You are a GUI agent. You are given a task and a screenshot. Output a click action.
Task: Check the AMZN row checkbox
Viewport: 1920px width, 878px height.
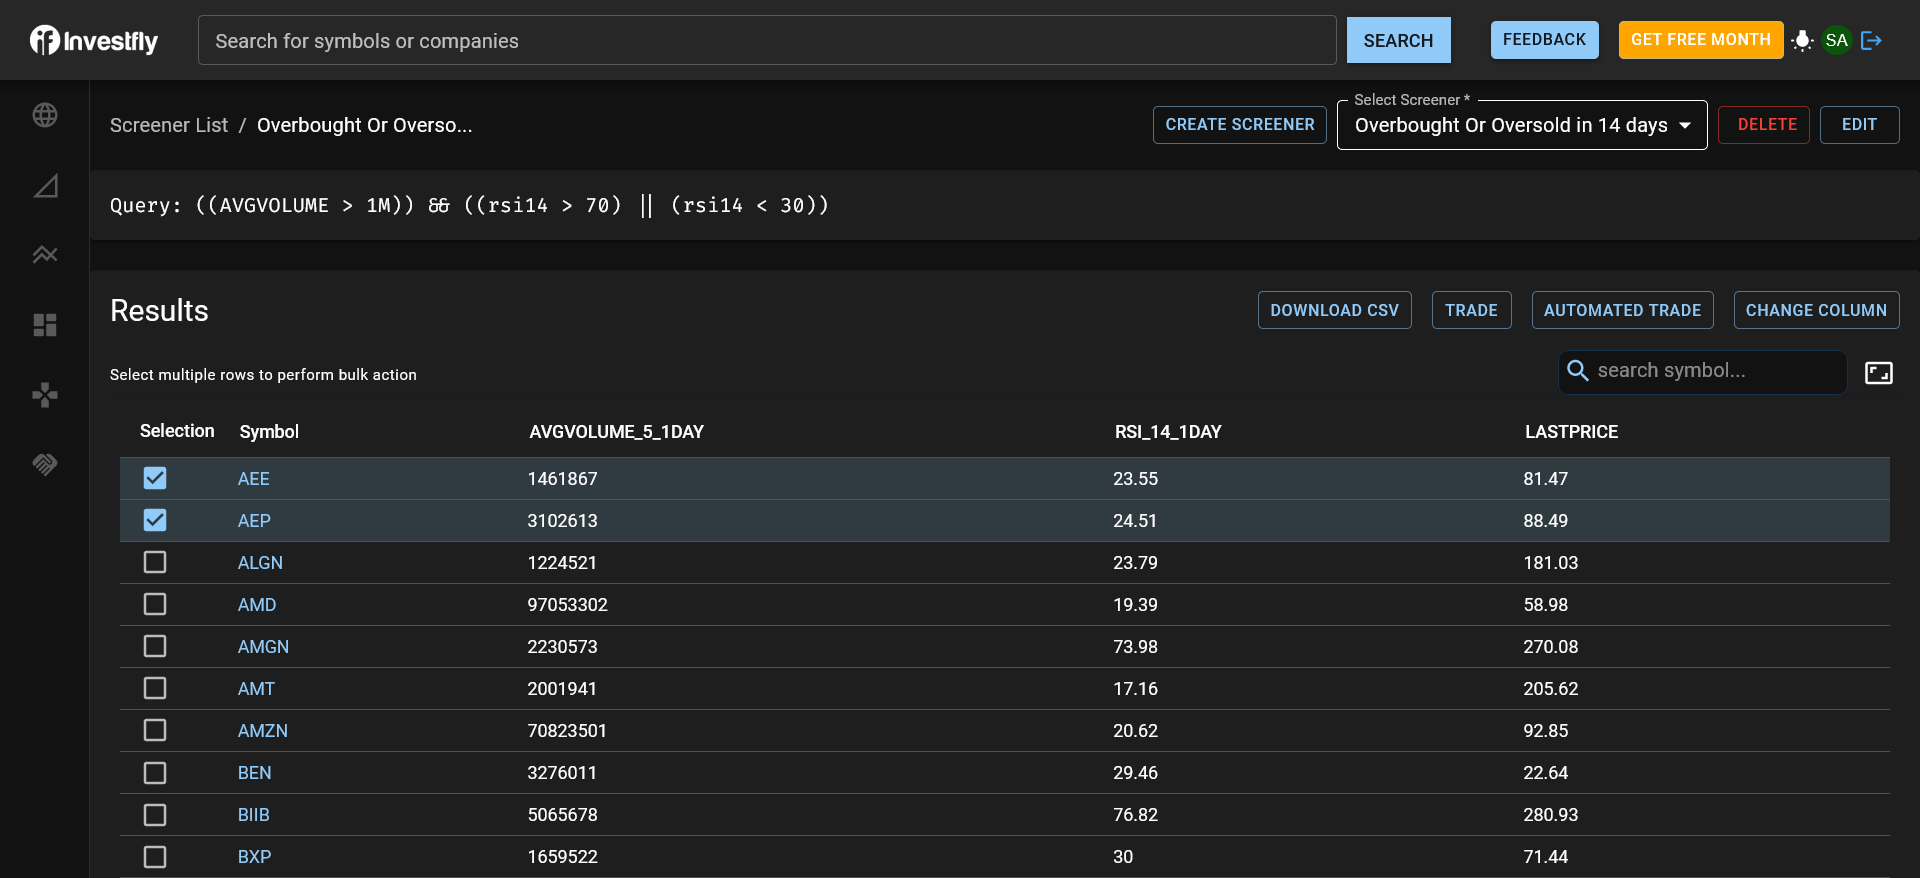tap(155, 730)
